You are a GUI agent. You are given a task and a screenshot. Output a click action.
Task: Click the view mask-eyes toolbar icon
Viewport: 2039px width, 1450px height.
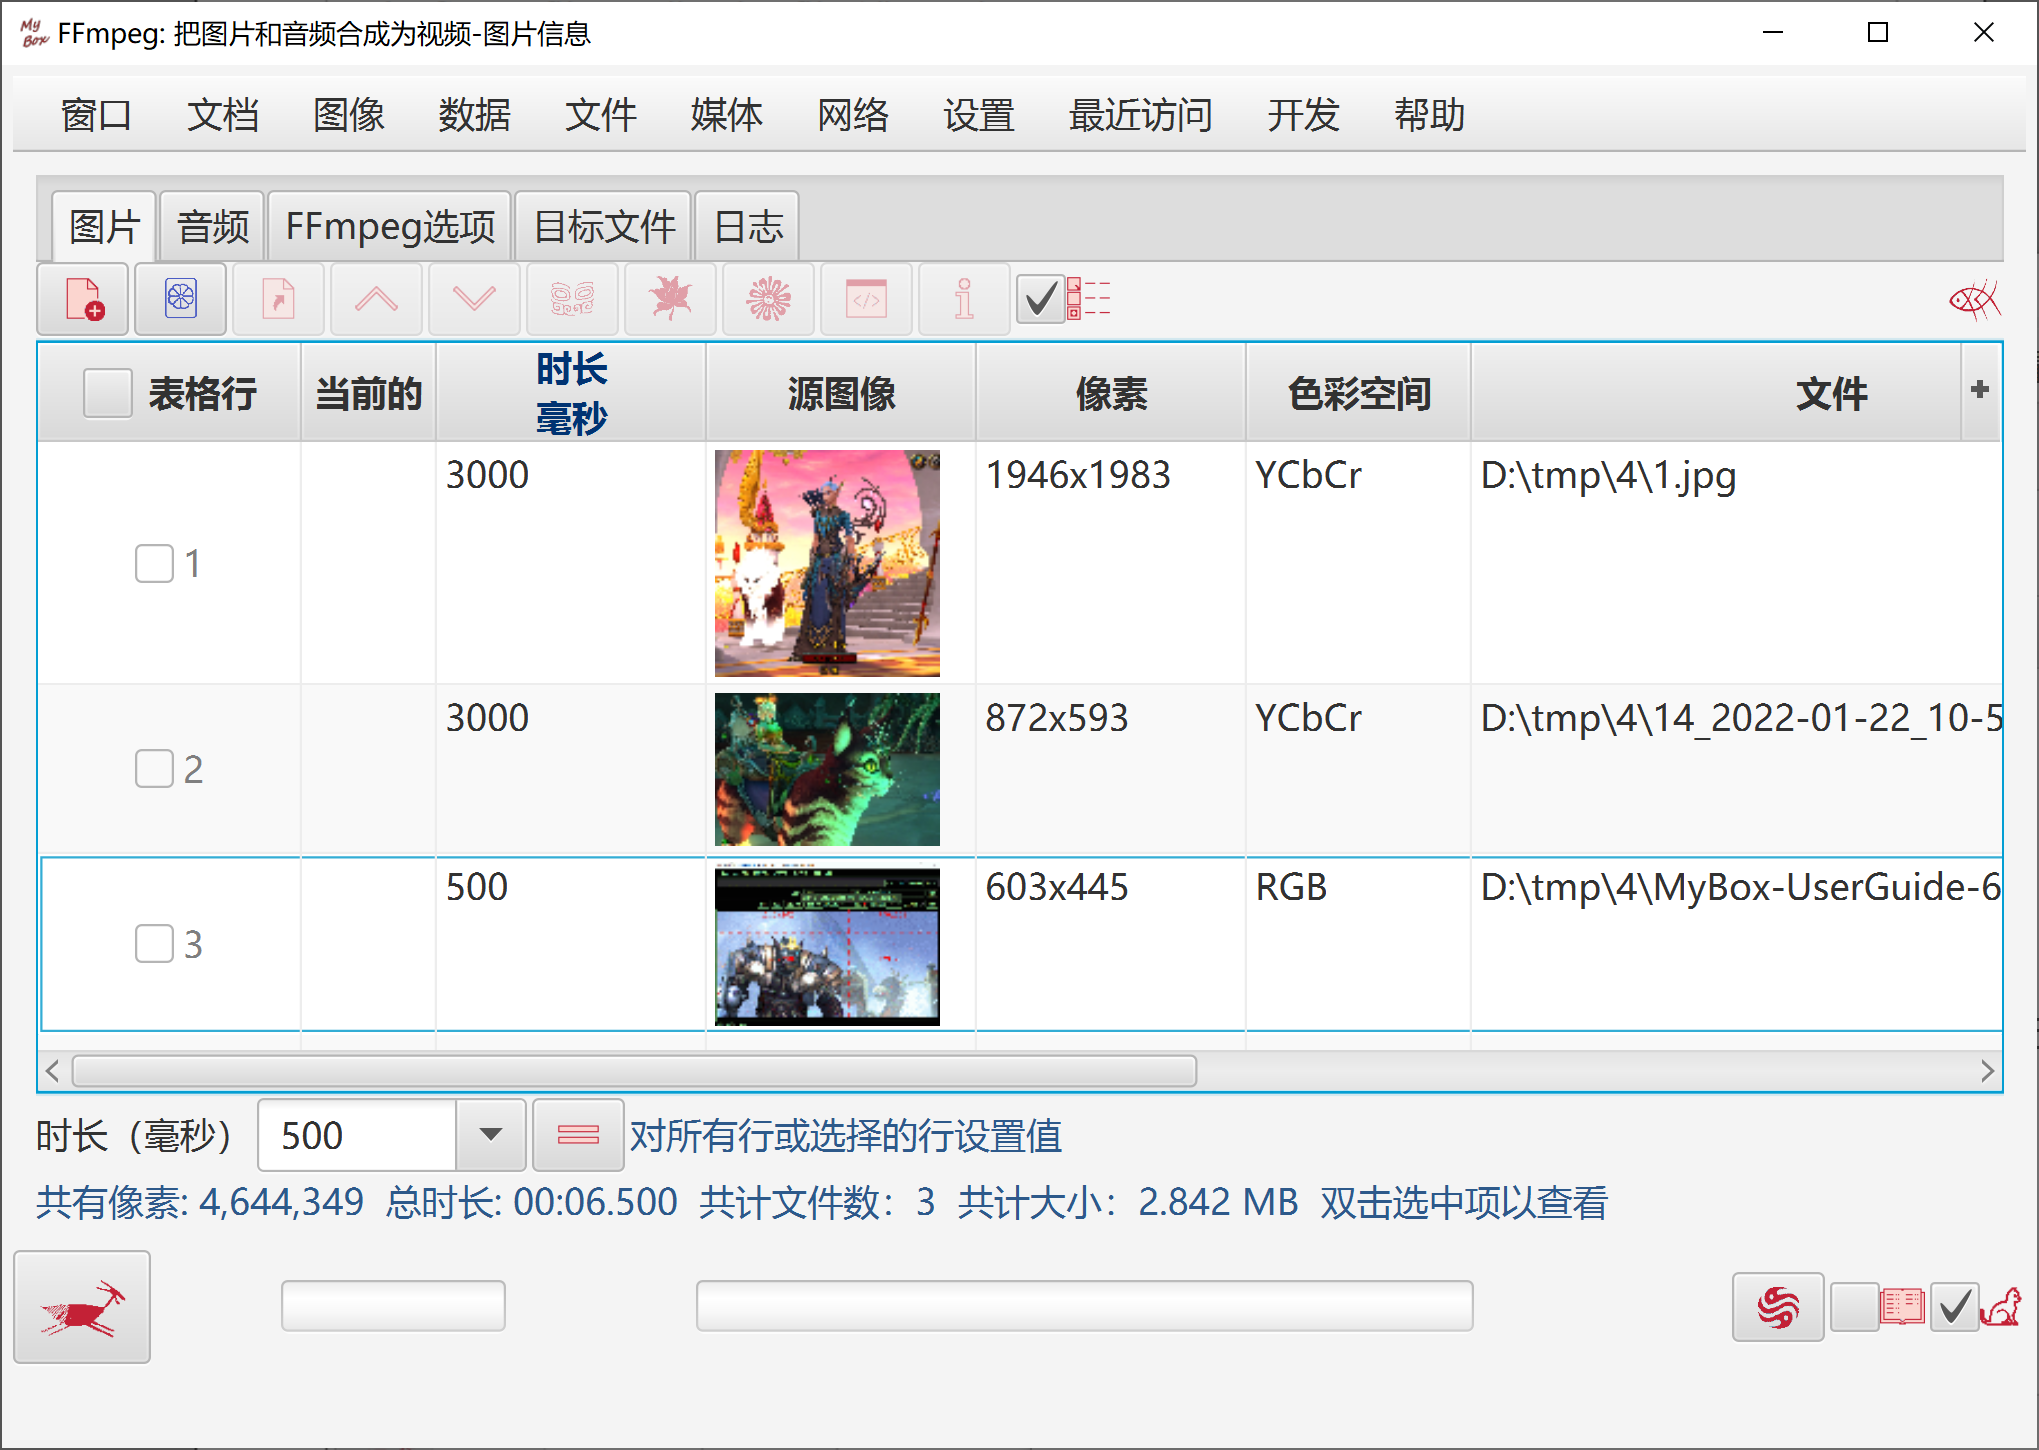pyautogui.click(x=572, y=299)
